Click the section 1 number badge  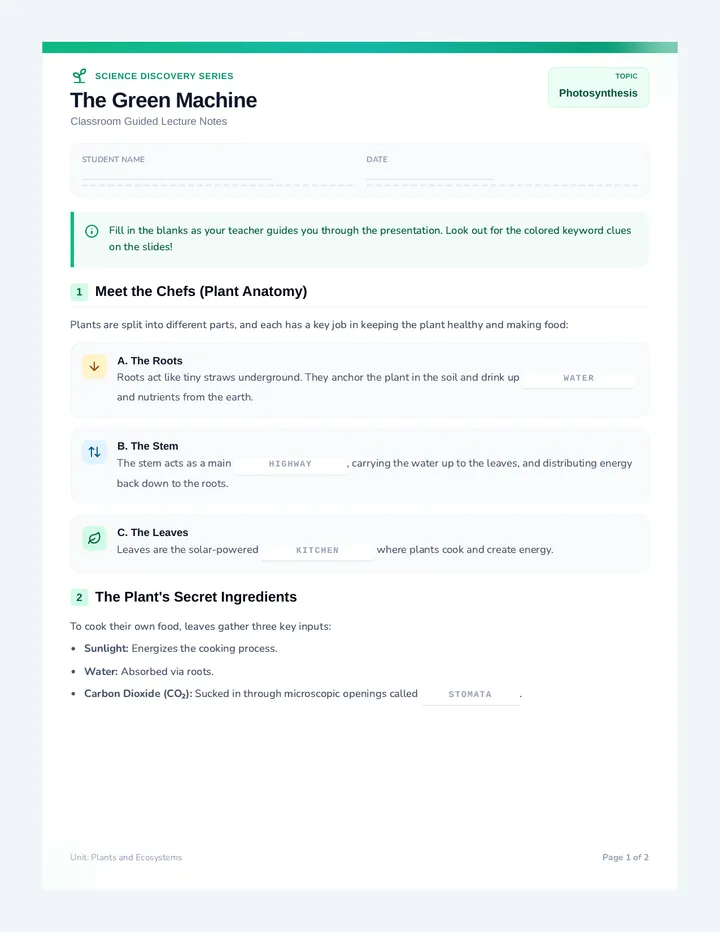[x=79, y=292]
